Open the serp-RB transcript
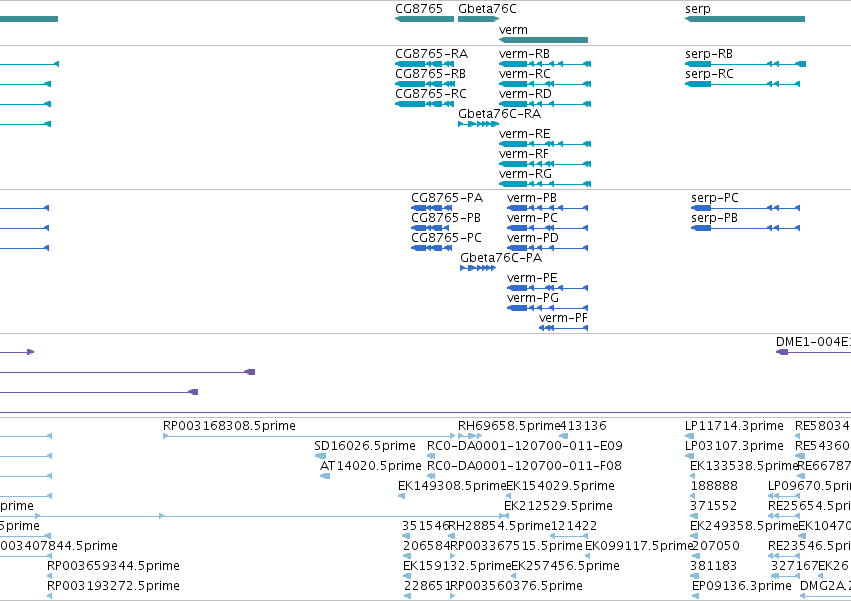The width and height of the screenshot is (851, 601). 745,64
